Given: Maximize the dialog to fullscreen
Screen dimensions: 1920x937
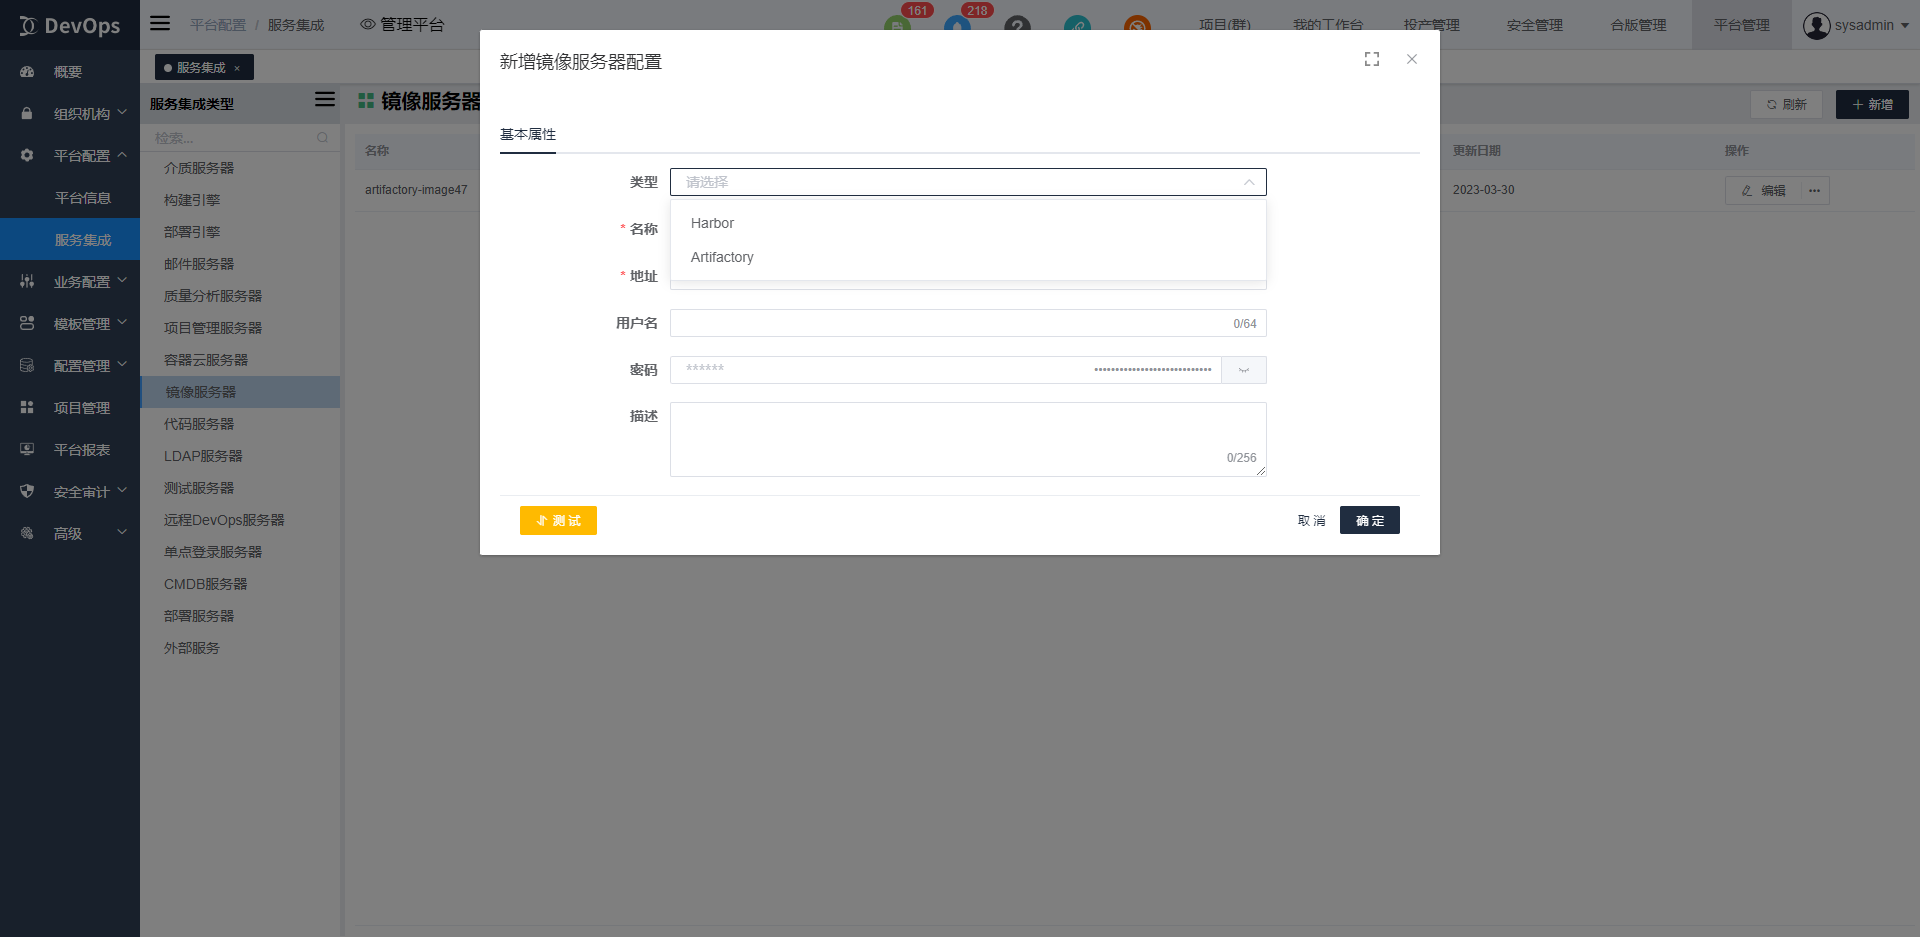Looking at the screenshot, I should 1372,59.
